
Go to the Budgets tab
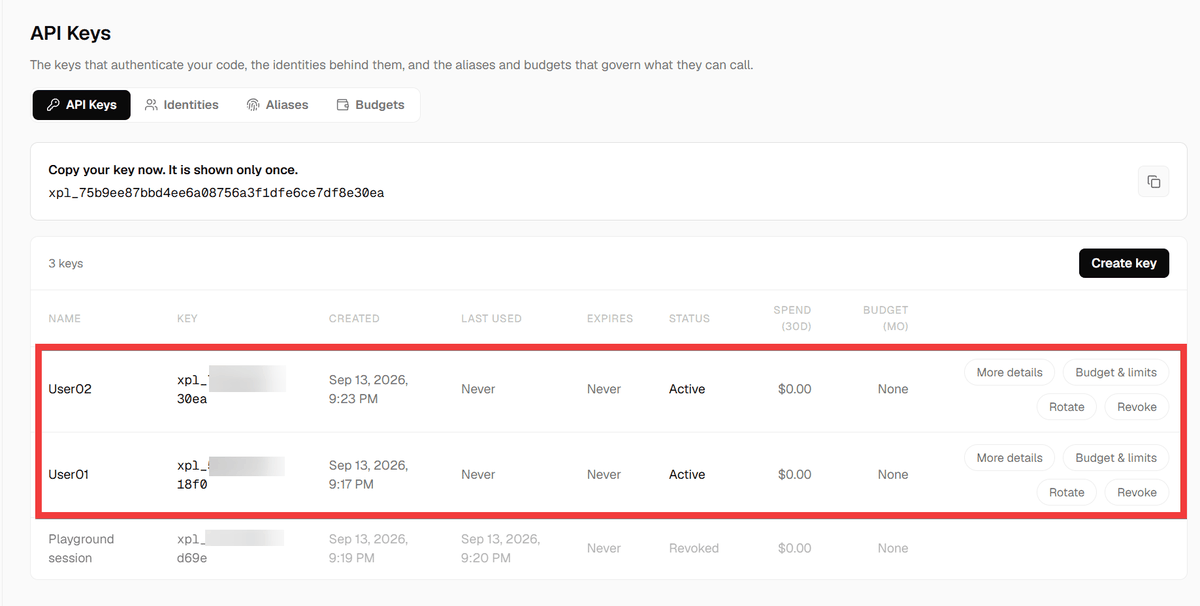tap(370, 105)
